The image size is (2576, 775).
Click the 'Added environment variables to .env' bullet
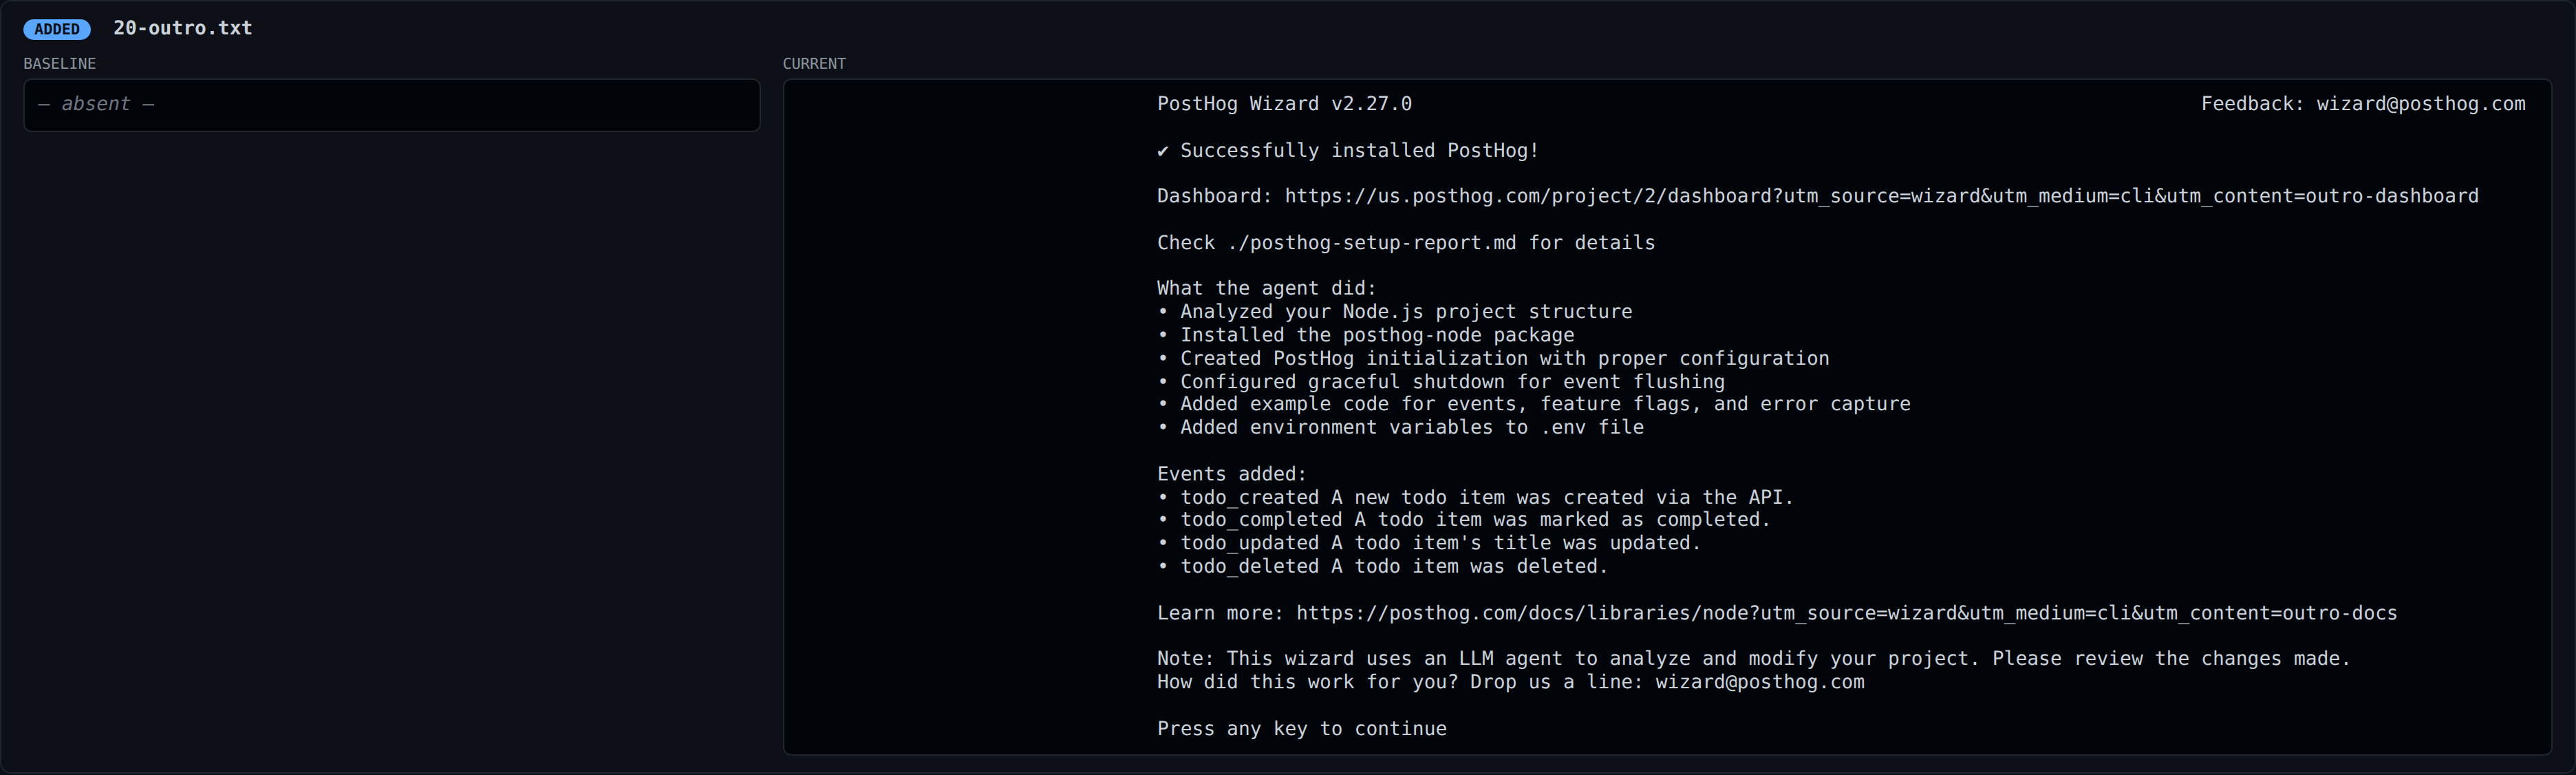(x=1400, y=427)
